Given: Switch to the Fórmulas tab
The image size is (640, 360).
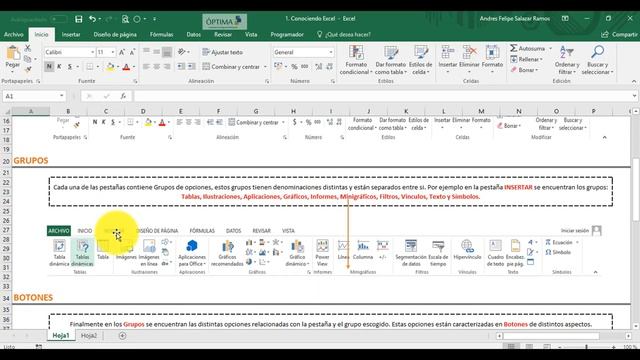Looking at the screenshot, I should pyautogui.click(x=161, y=35).
